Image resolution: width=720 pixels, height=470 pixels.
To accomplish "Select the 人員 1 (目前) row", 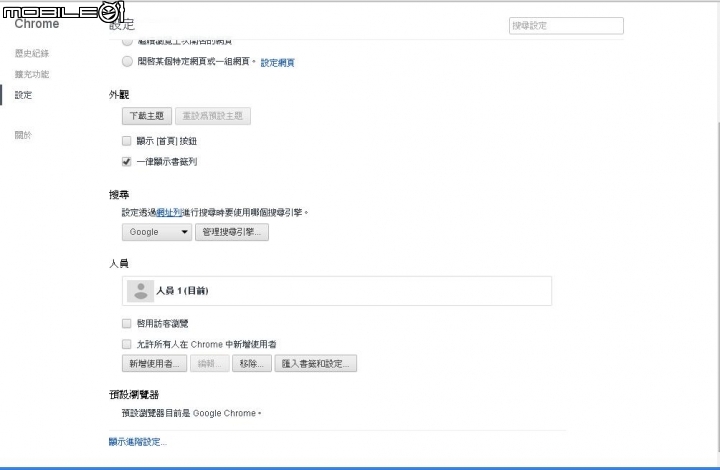I will pos(337,291).
